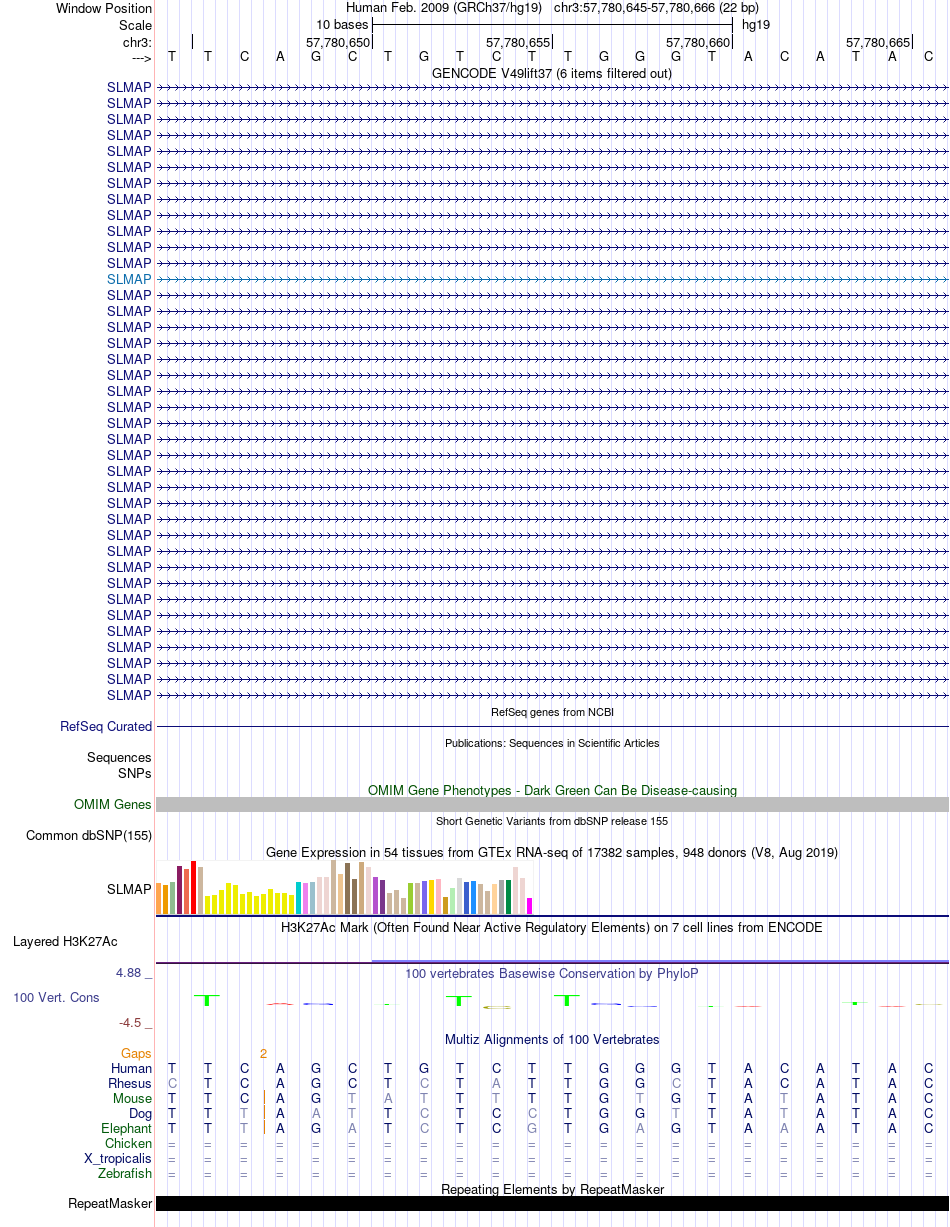
Task: Open Gene Expression in 54 tissues GTEx title
Action: coord(552,852)
